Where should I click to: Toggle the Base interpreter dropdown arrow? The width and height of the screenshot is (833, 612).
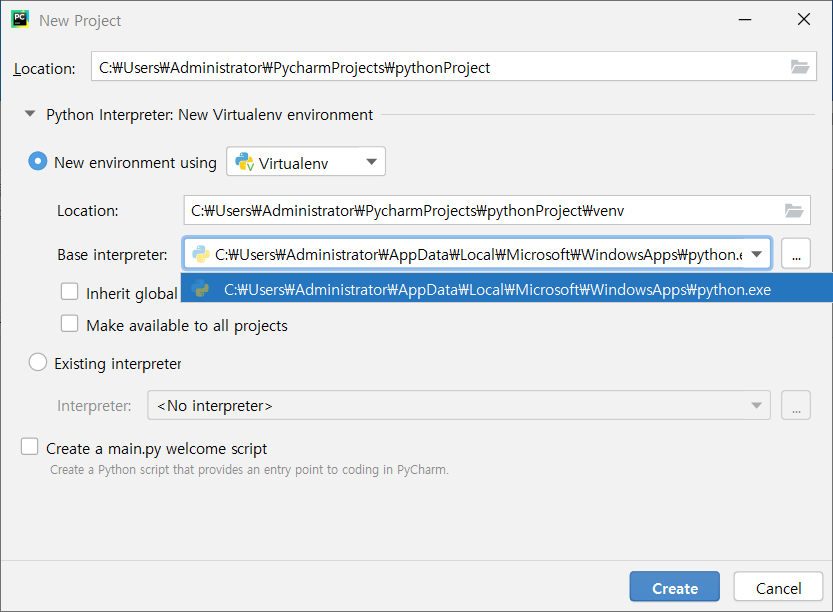[x=756, y=254]
